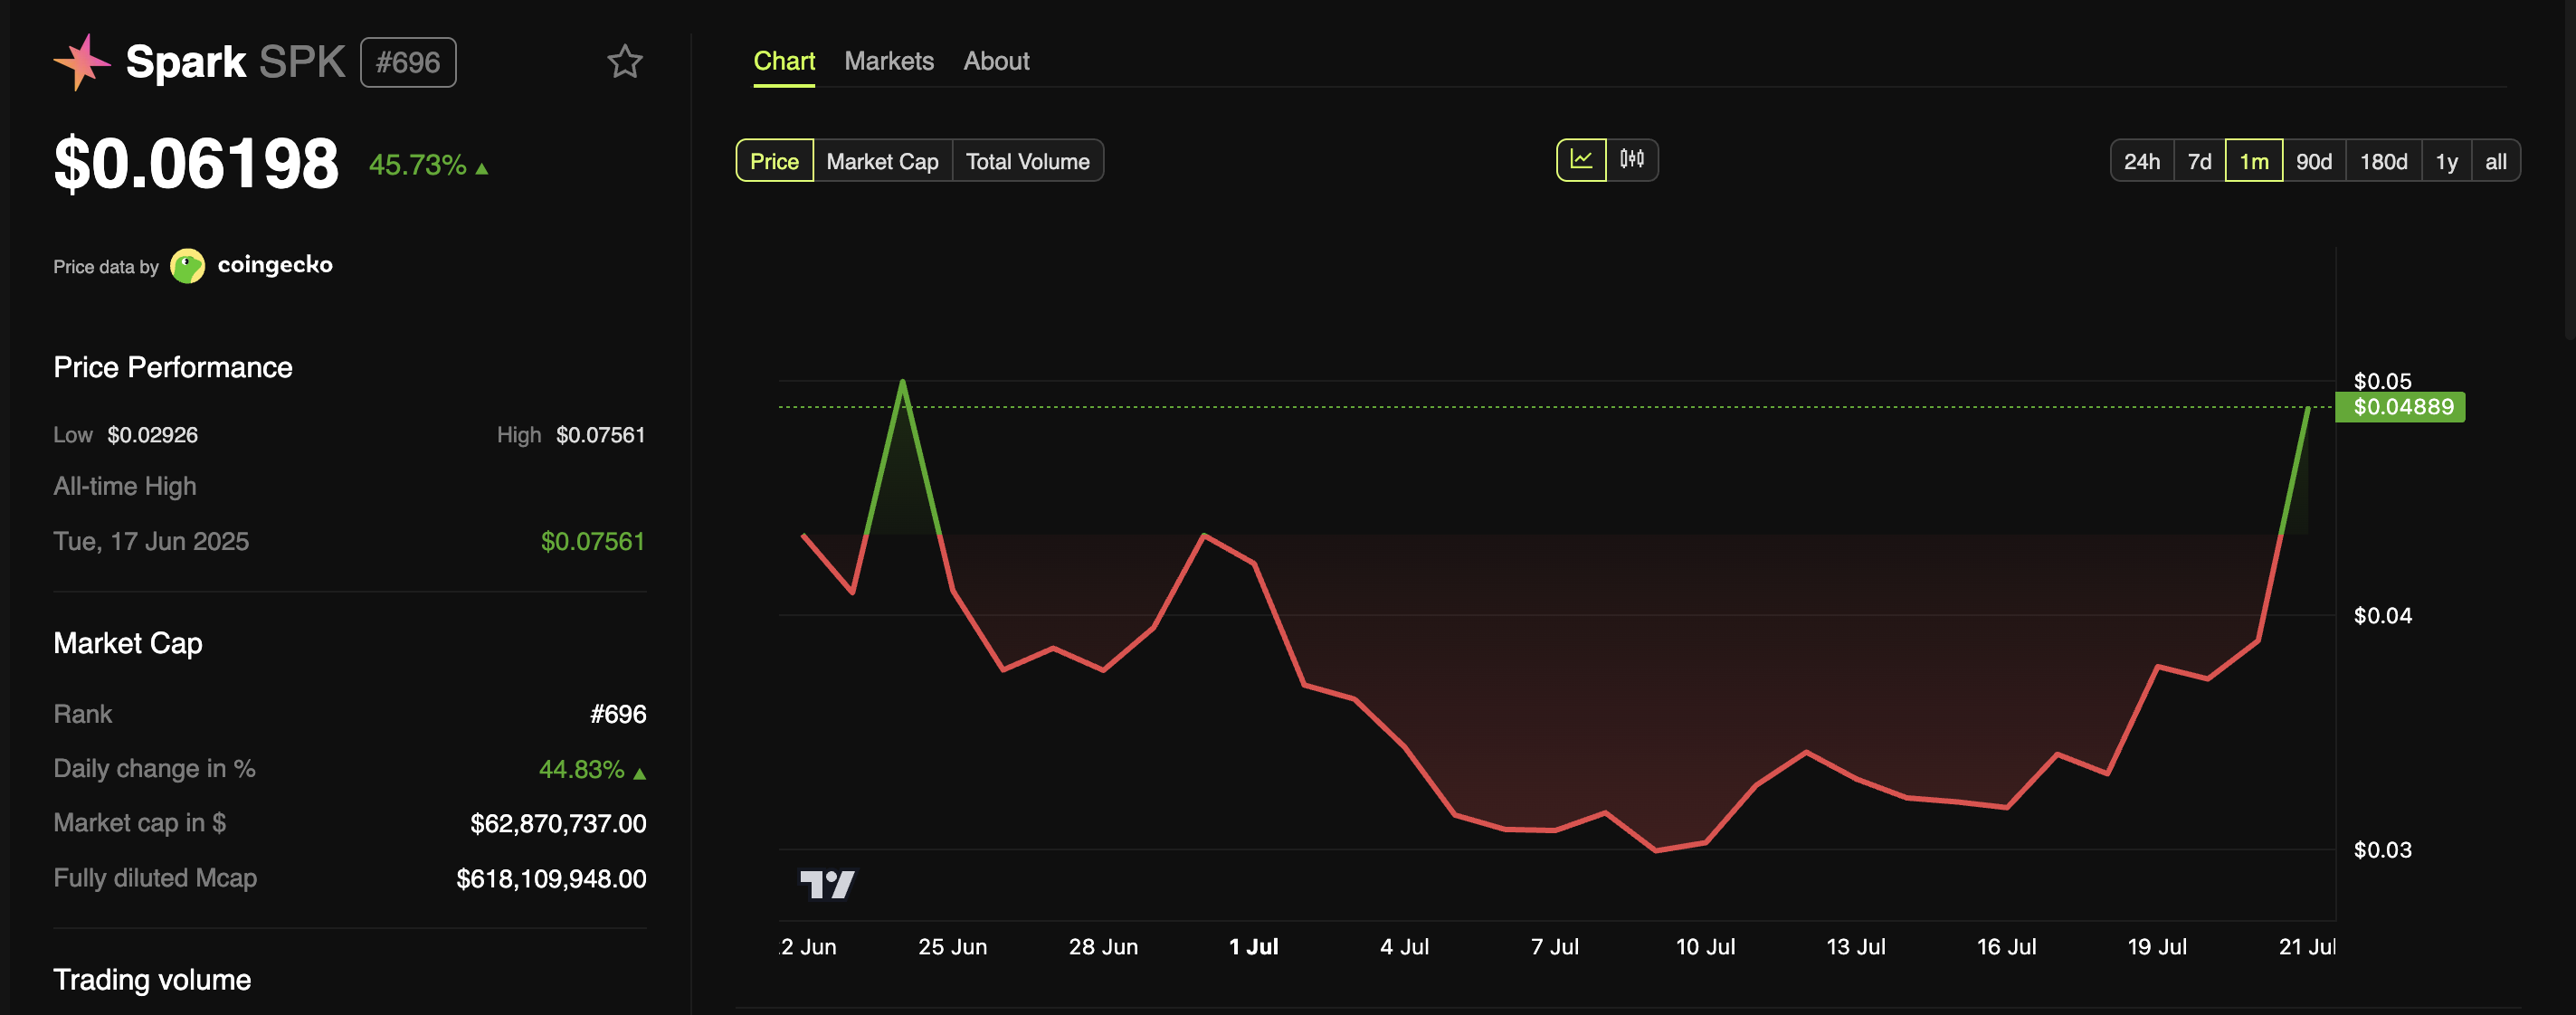Set time range to 24h
Screen dimensions: 2576x1015
[x=2141, y=161]
